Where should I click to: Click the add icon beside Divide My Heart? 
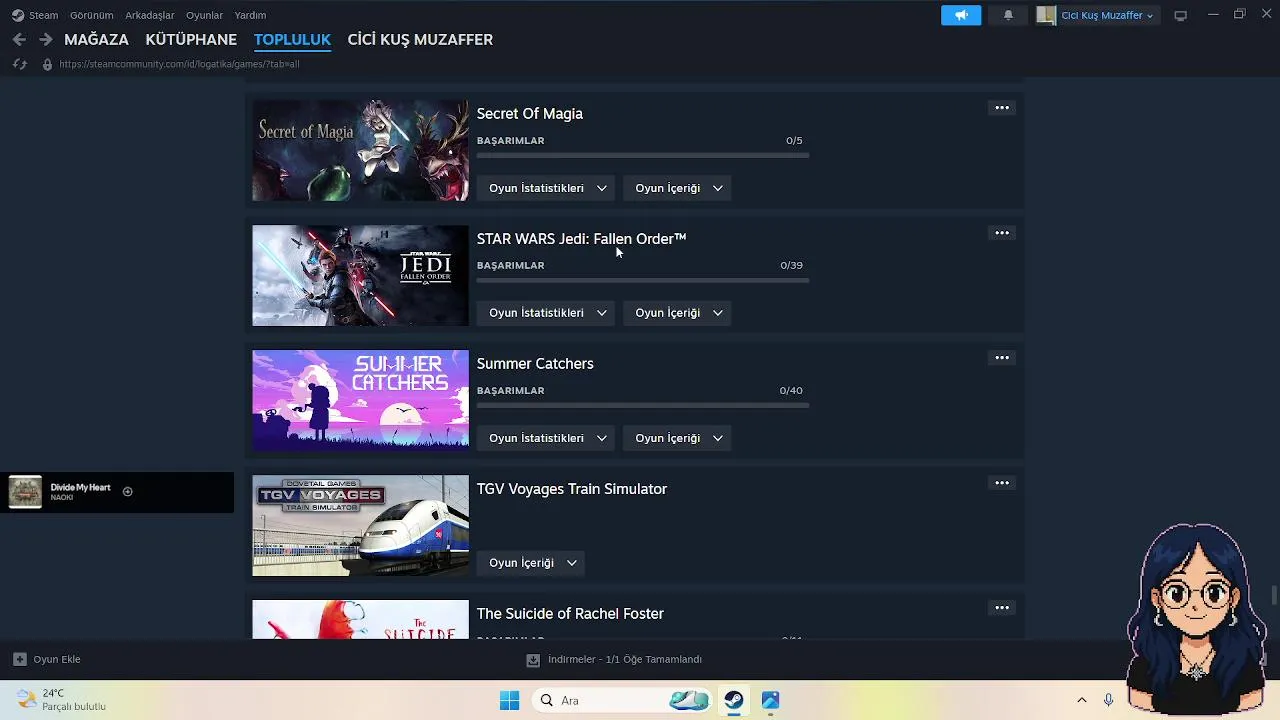127,491
